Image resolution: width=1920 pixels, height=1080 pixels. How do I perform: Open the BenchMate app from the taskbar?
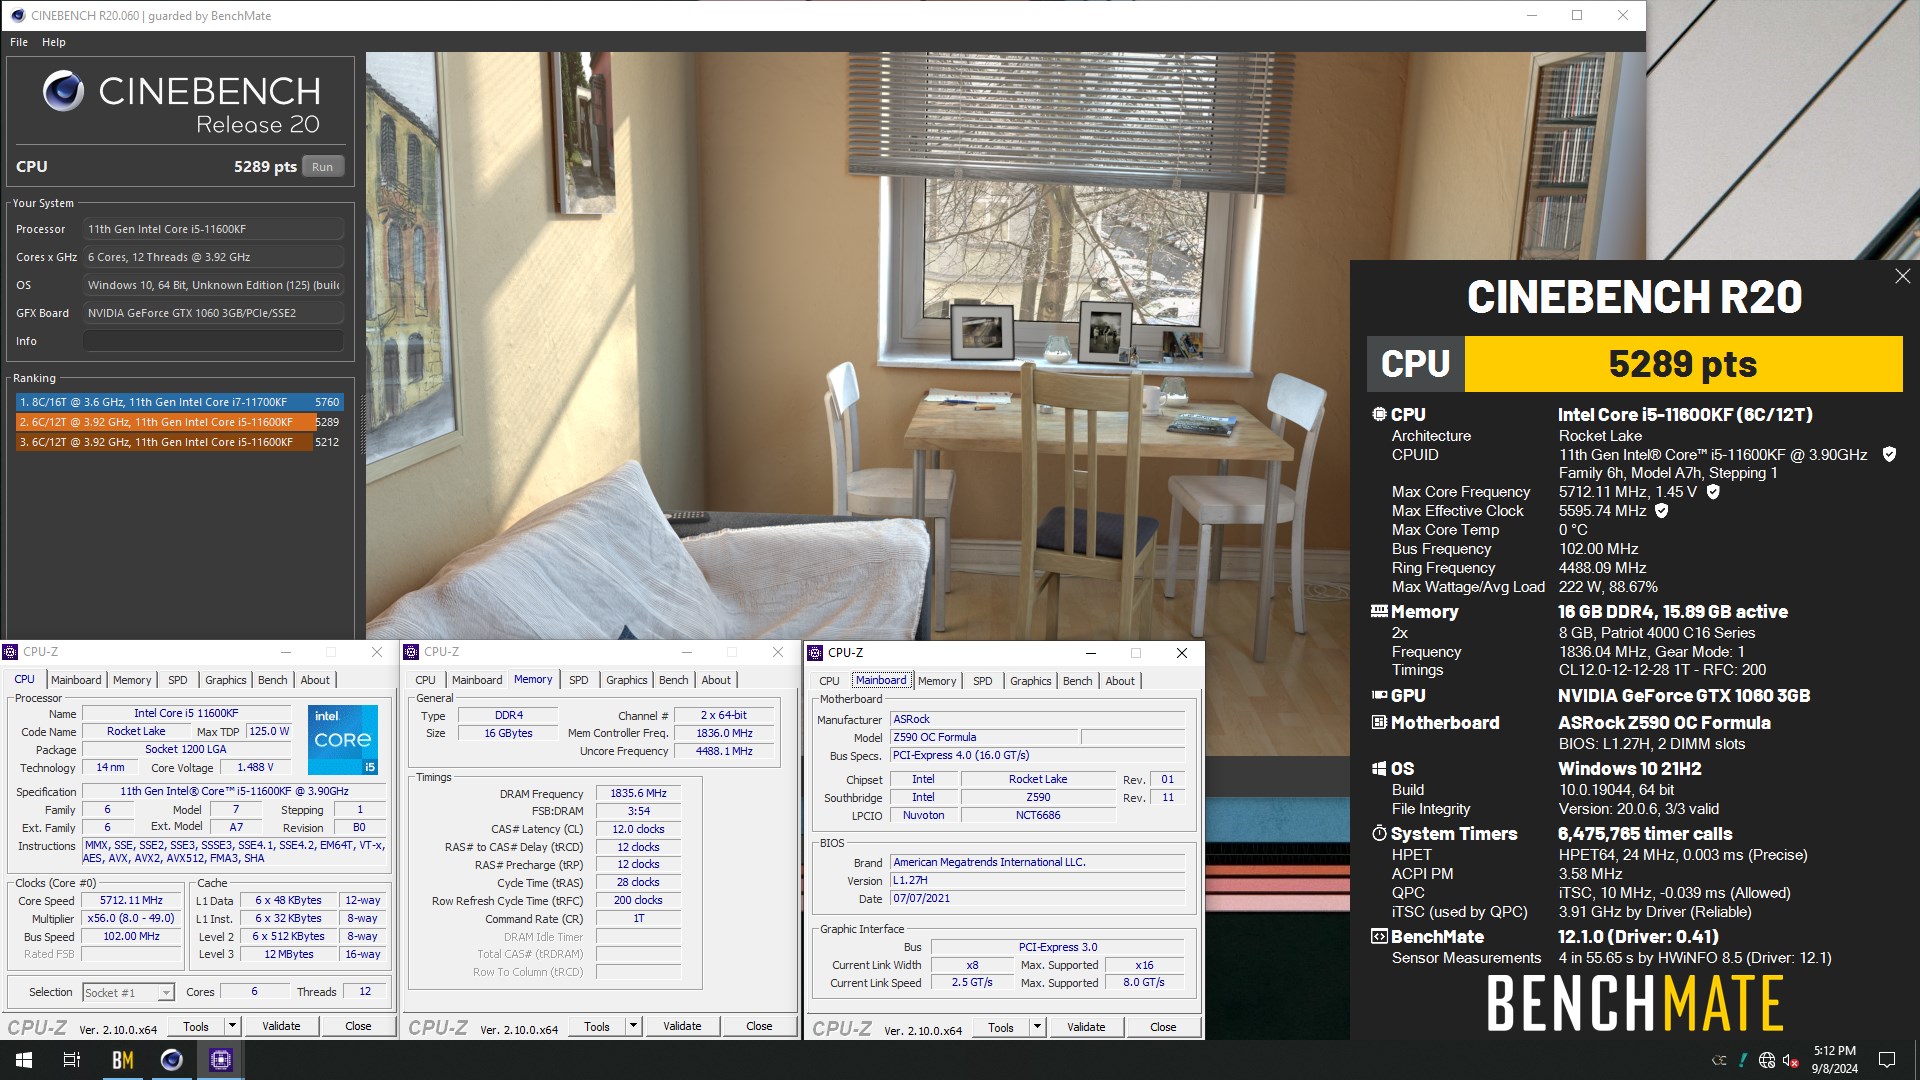coord(122,1060)
